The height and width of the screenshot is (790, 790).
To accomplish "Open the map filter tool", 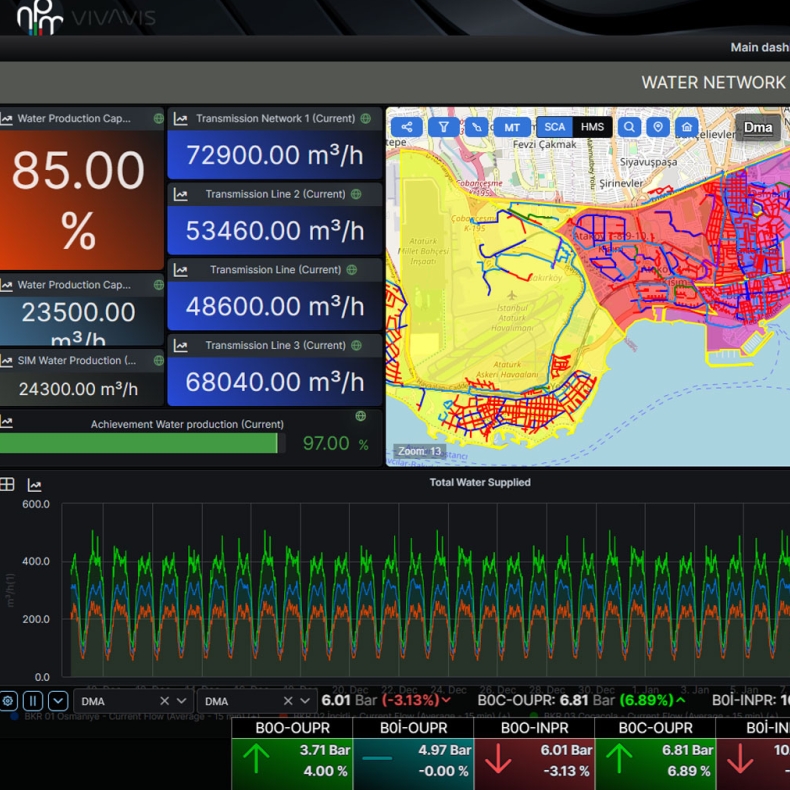I will click(x=443, y=127).
